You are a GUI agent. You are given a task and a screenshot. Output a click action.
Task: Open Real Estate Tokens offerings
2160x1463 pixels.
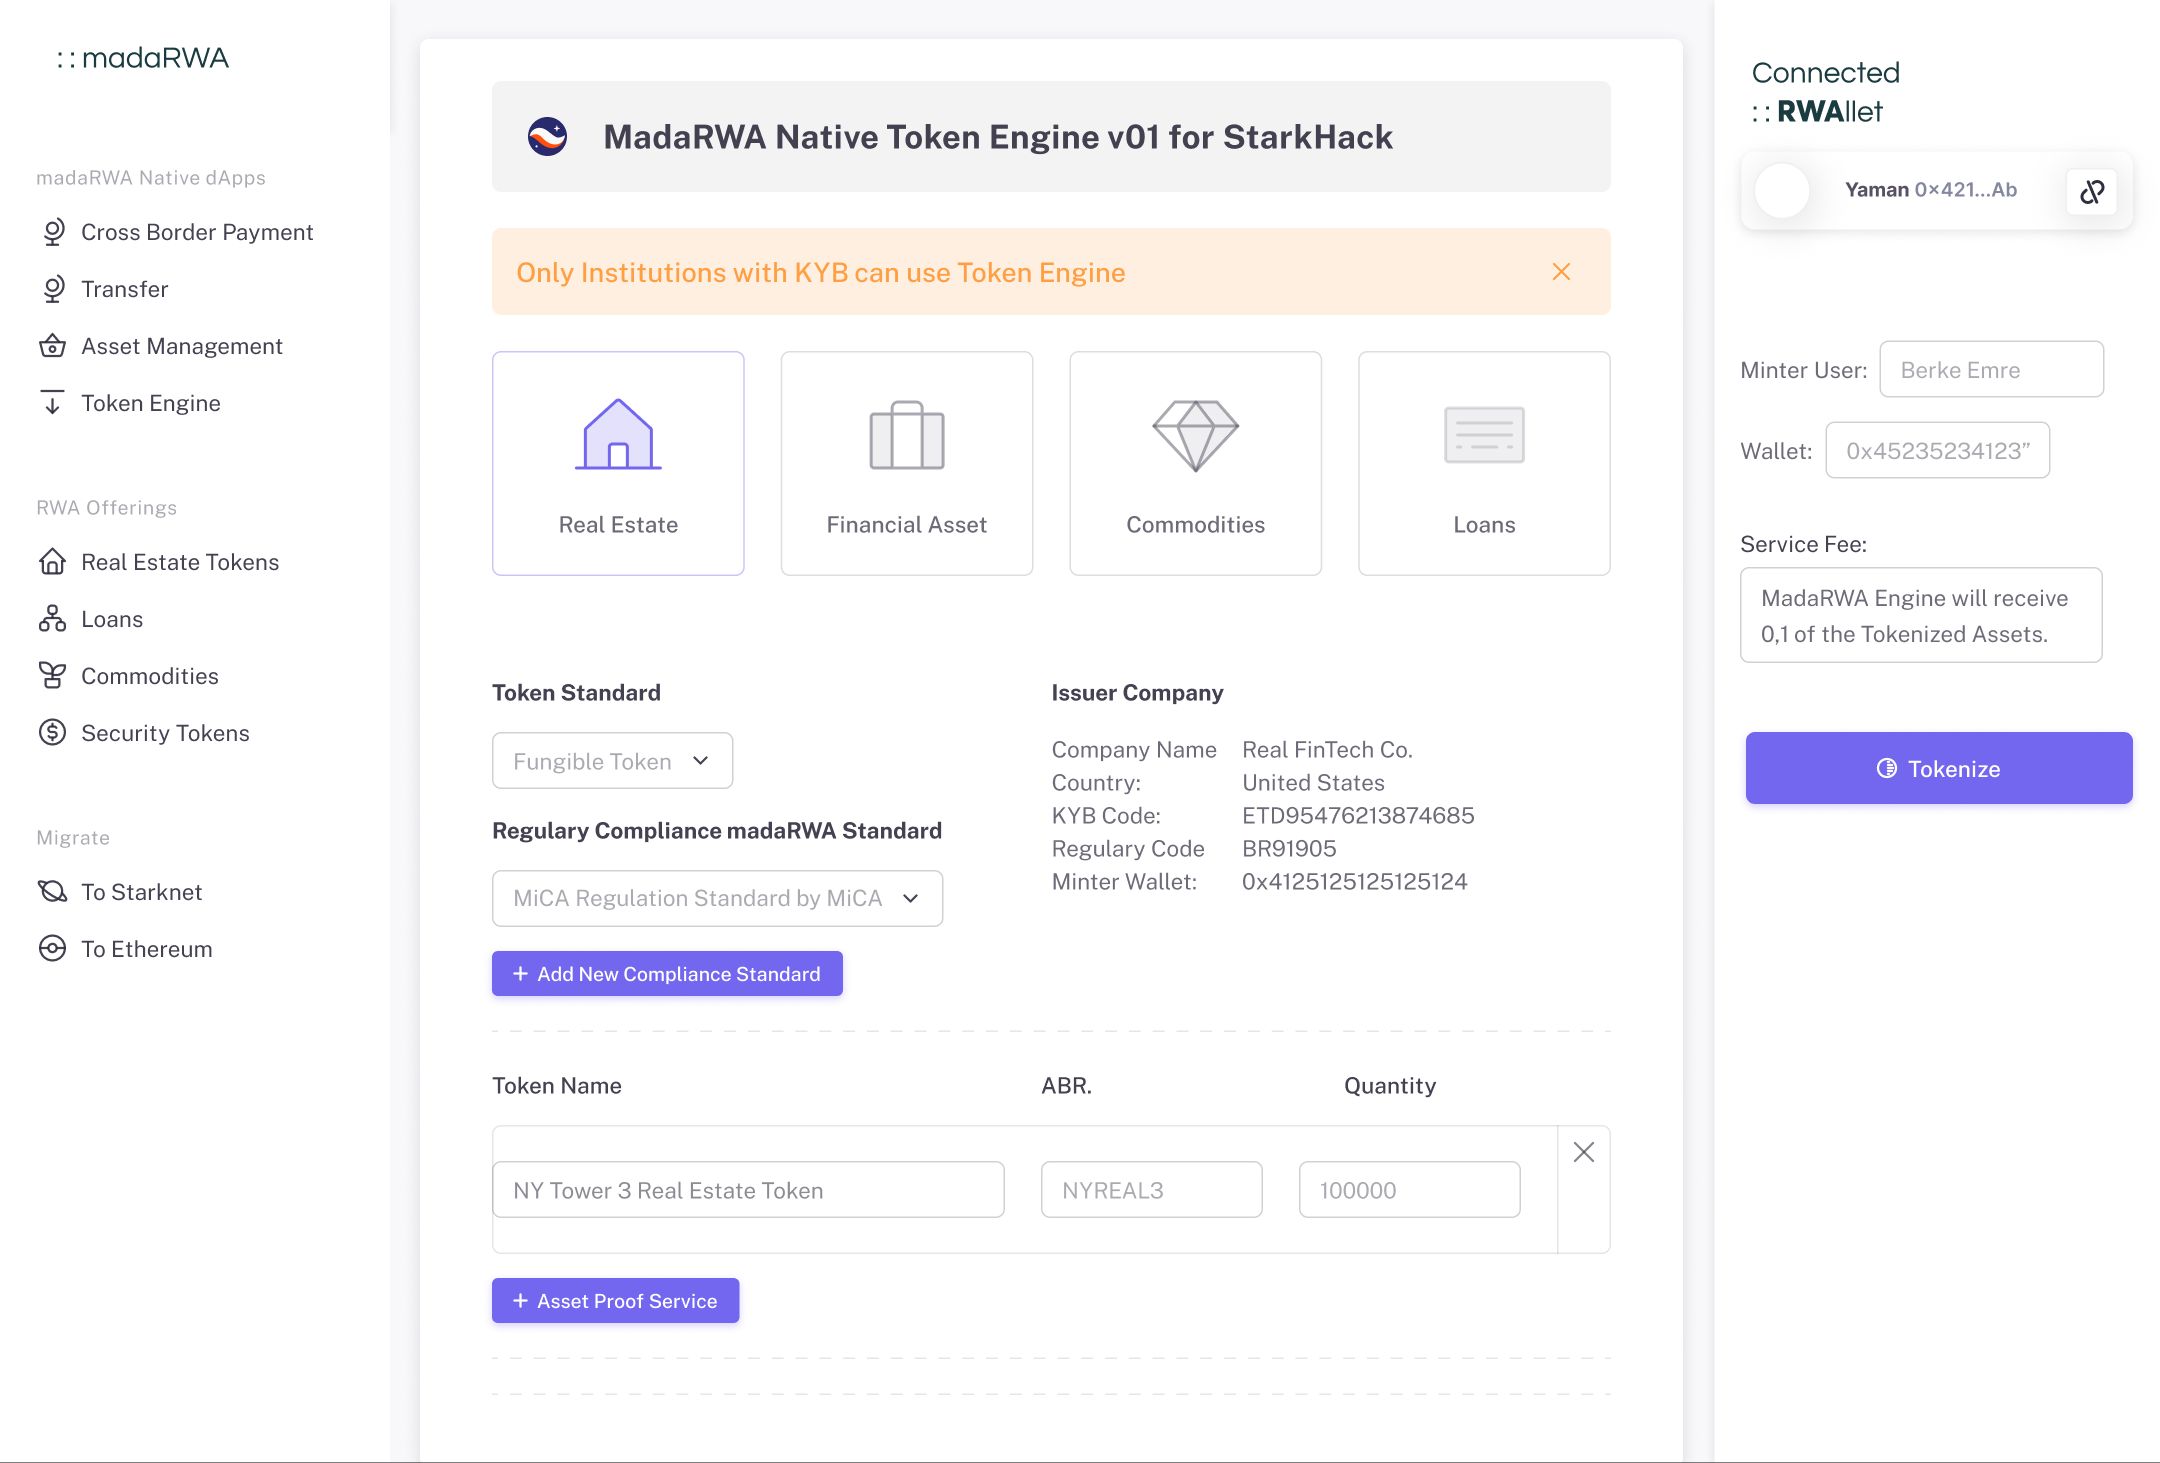tap(158, 562)
